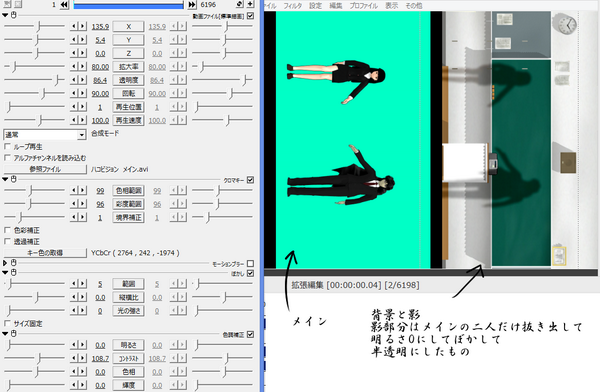This screenshot has width=600, height=392.
Task: Decrease X value with left arrow
Action: pos(74,26)
